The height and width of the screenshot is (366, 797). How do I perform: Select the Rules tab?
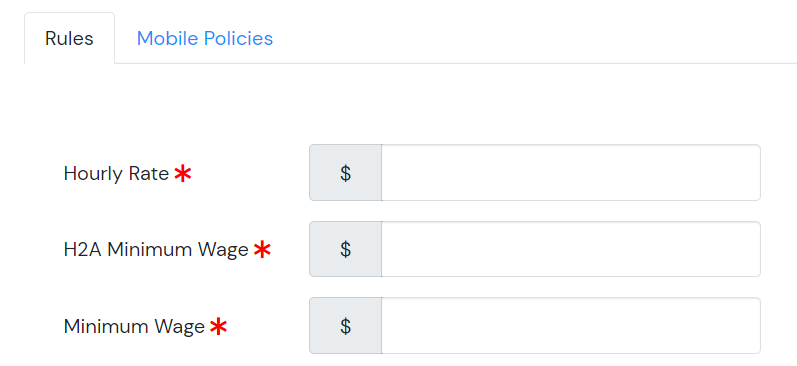click(69, 38)
